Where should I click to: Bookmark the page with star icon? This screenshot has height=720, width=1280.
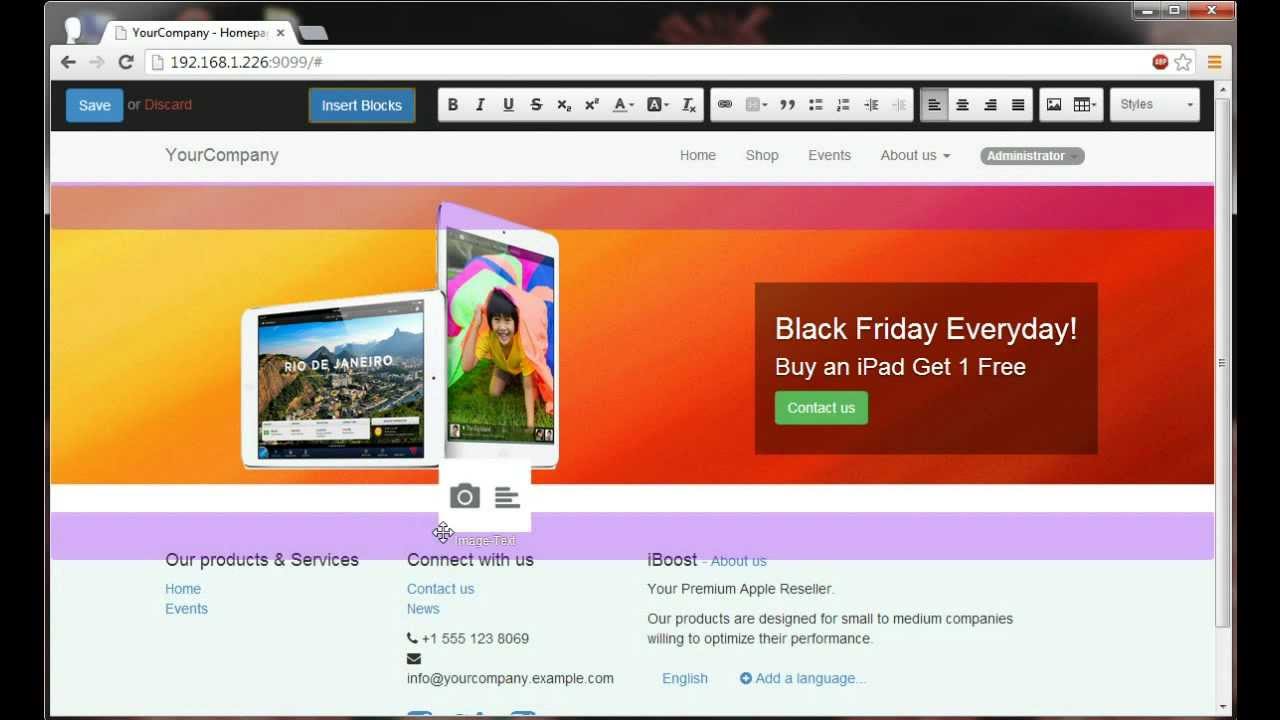coord(1183,62)
